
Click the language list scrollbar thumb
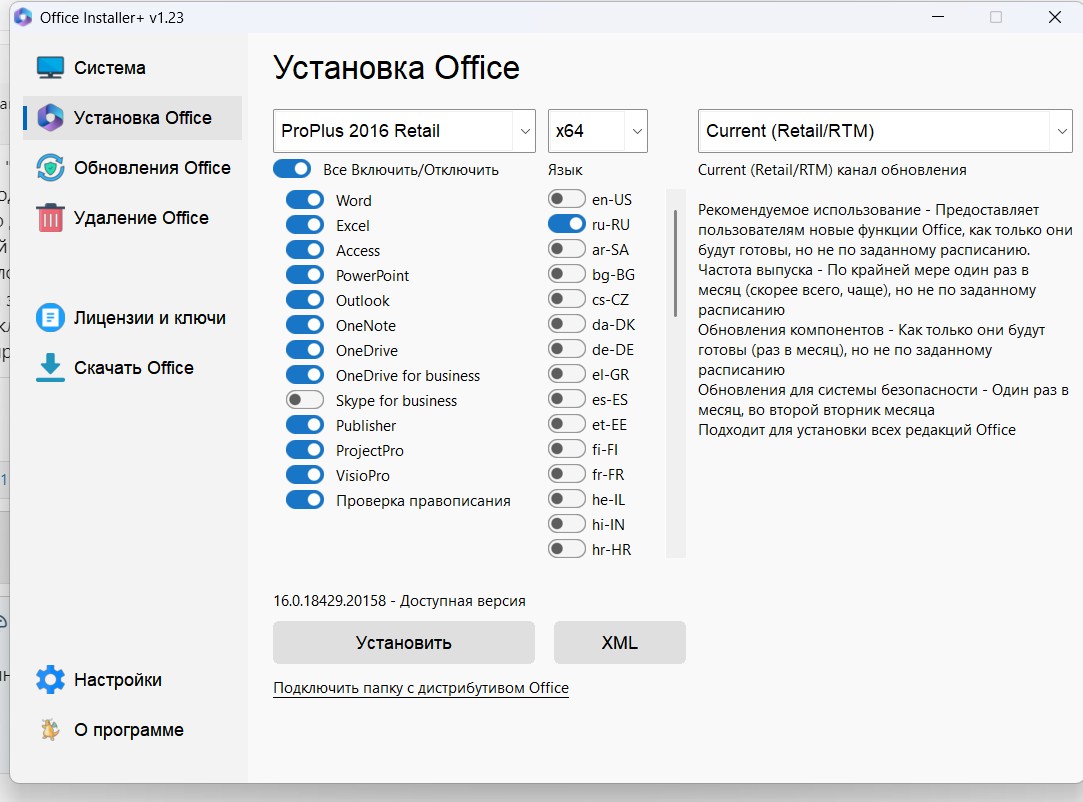pos(675,263)
